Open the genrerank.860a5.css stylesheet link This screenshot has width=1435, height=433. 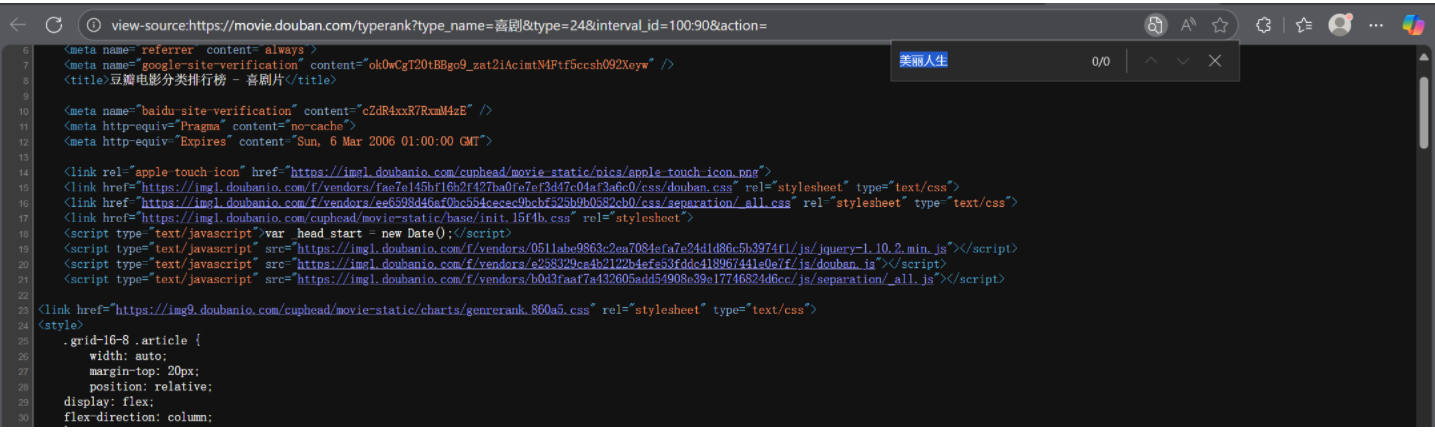coord(352,310)
